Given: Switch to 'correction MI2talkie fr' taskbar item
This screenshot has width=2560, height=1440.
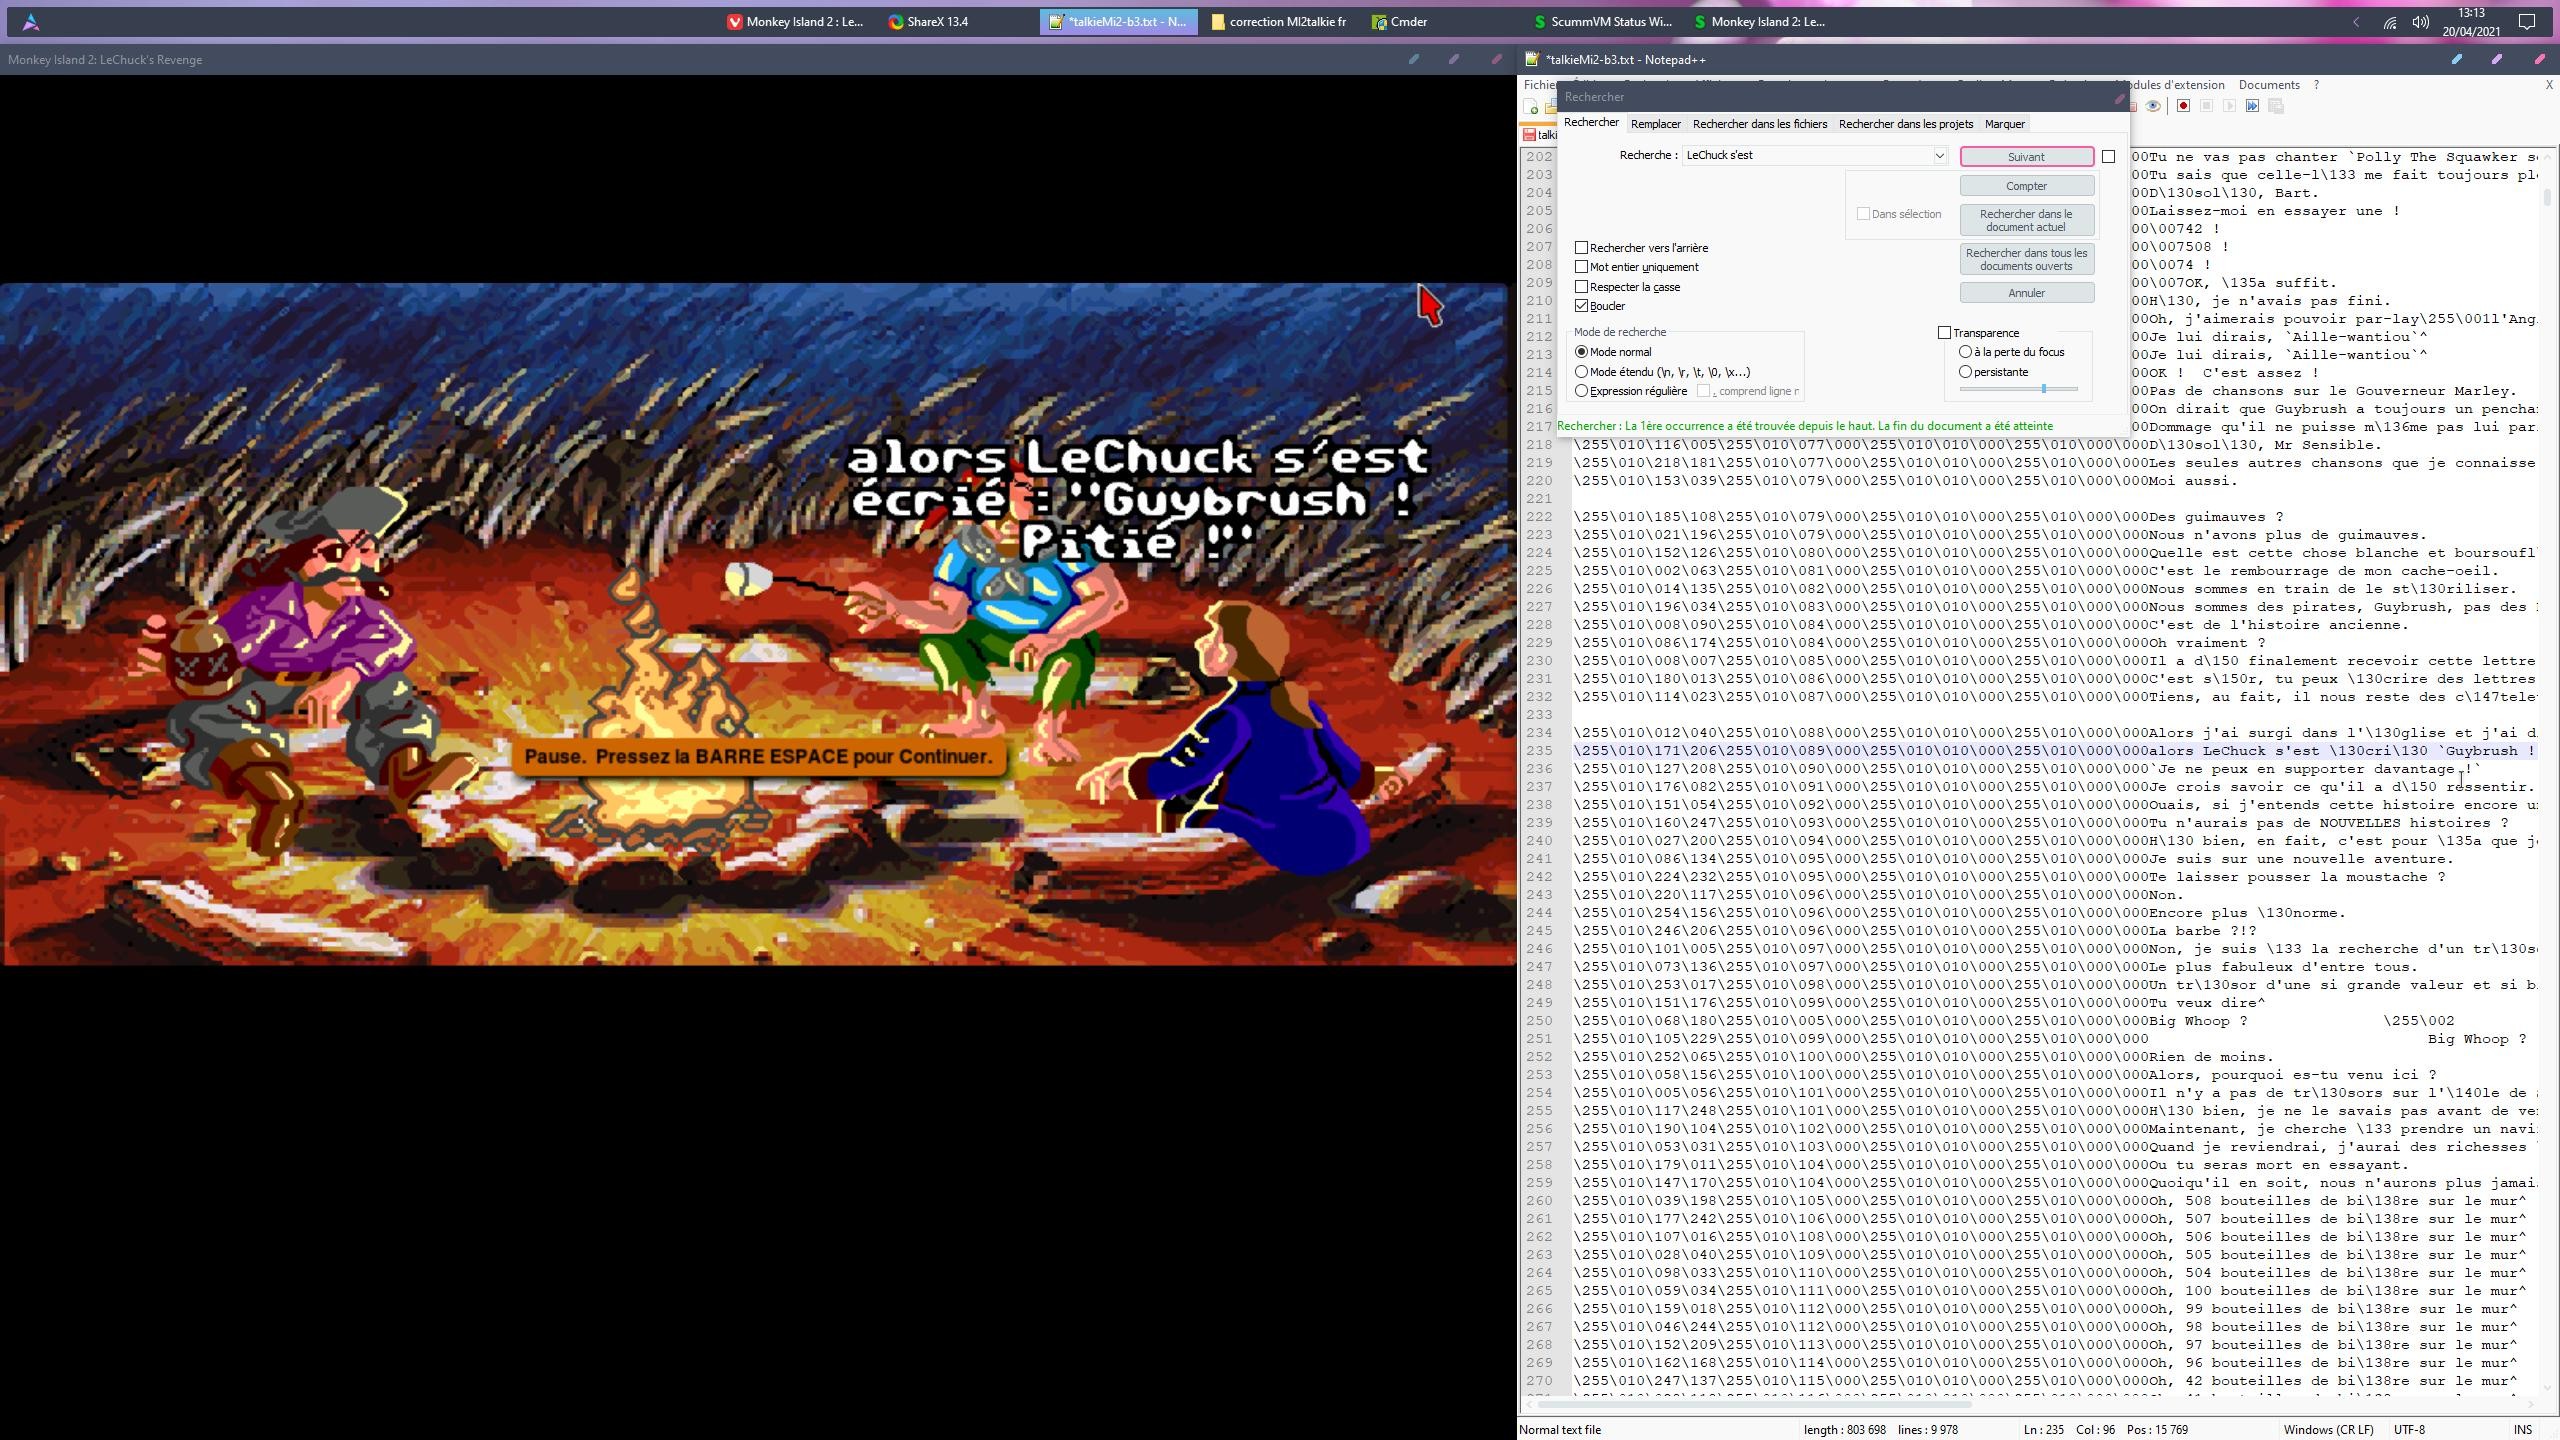Looking at the screenshot, I should point(1279,21).
